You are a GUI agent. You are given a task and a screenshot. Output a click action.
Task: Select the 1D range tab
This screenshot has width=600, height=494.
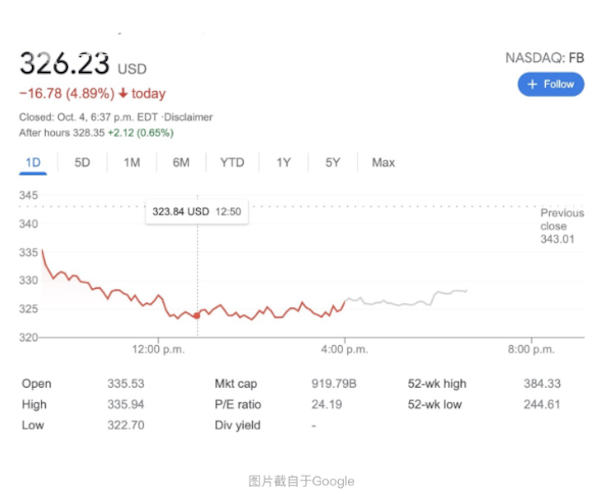tap(33, 163)
